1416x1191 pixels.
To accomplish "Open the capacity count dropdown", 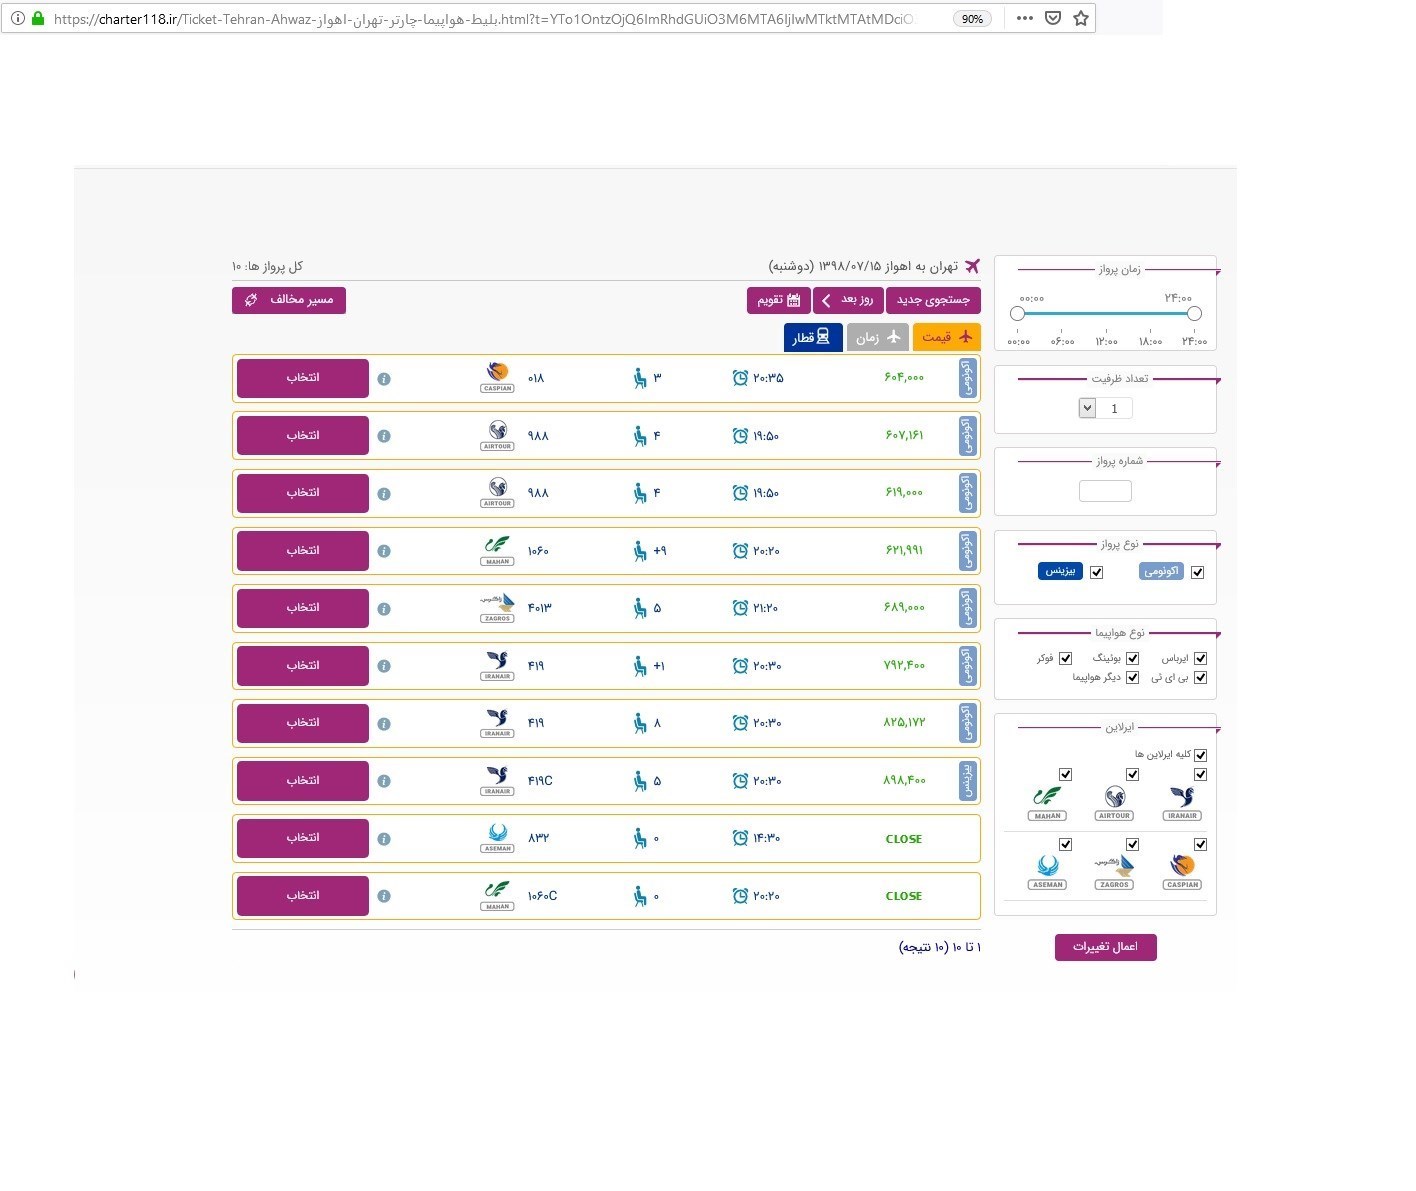I will (x=1088, y=408).
